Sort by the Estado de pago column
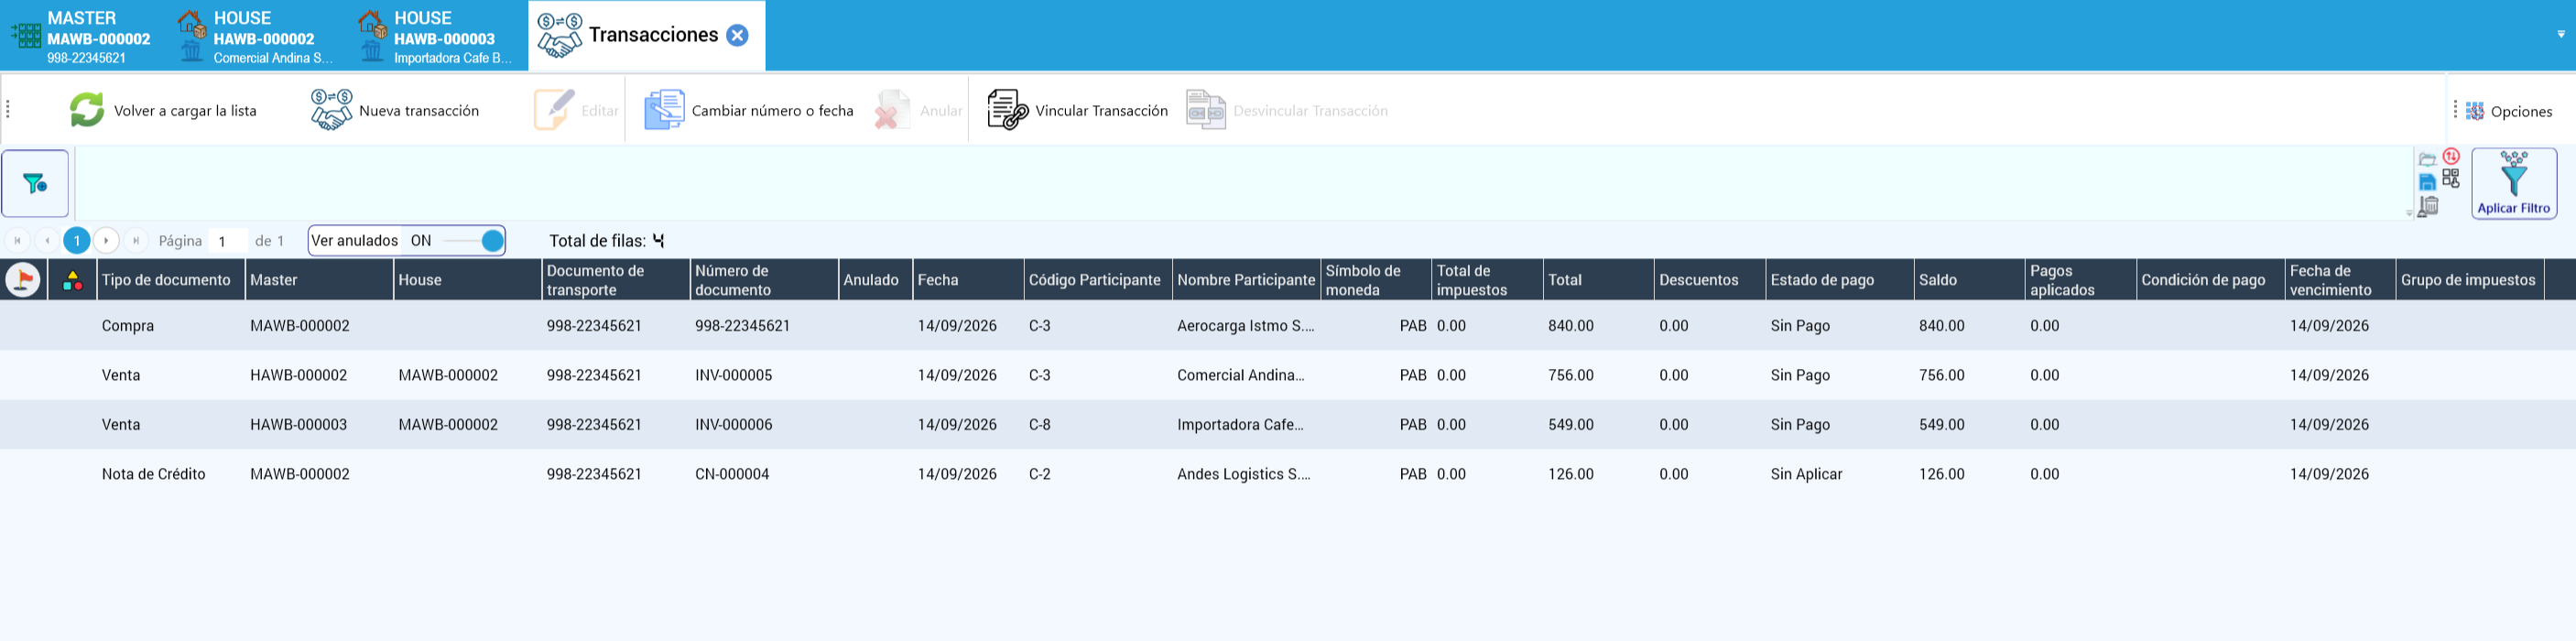This screenshot has height=641, width=2576. (x=1839, y=280)
